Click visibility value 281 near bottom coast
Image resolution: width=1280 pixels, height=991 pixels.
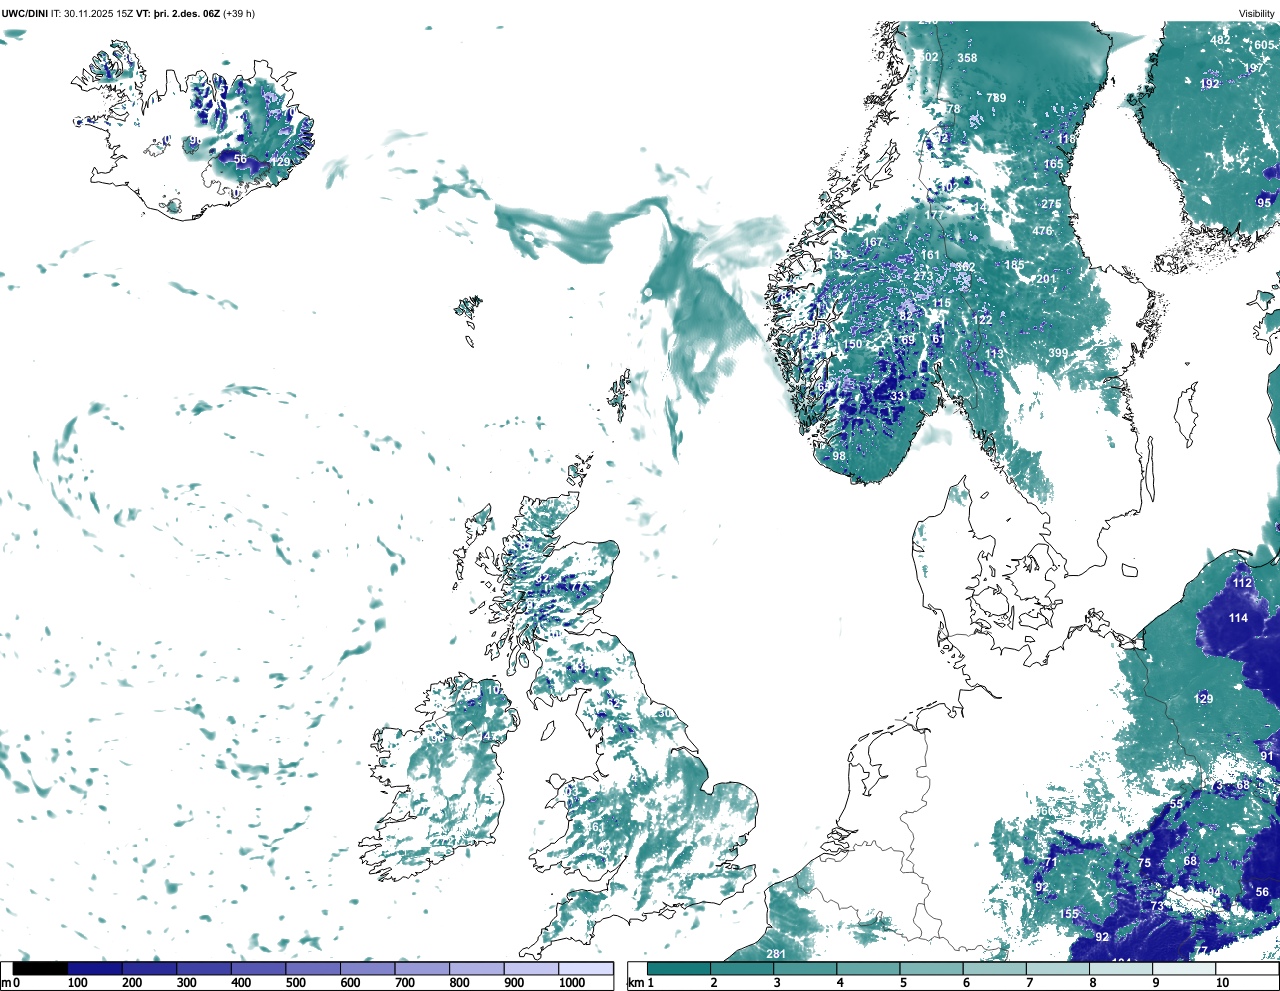[776, 954]
